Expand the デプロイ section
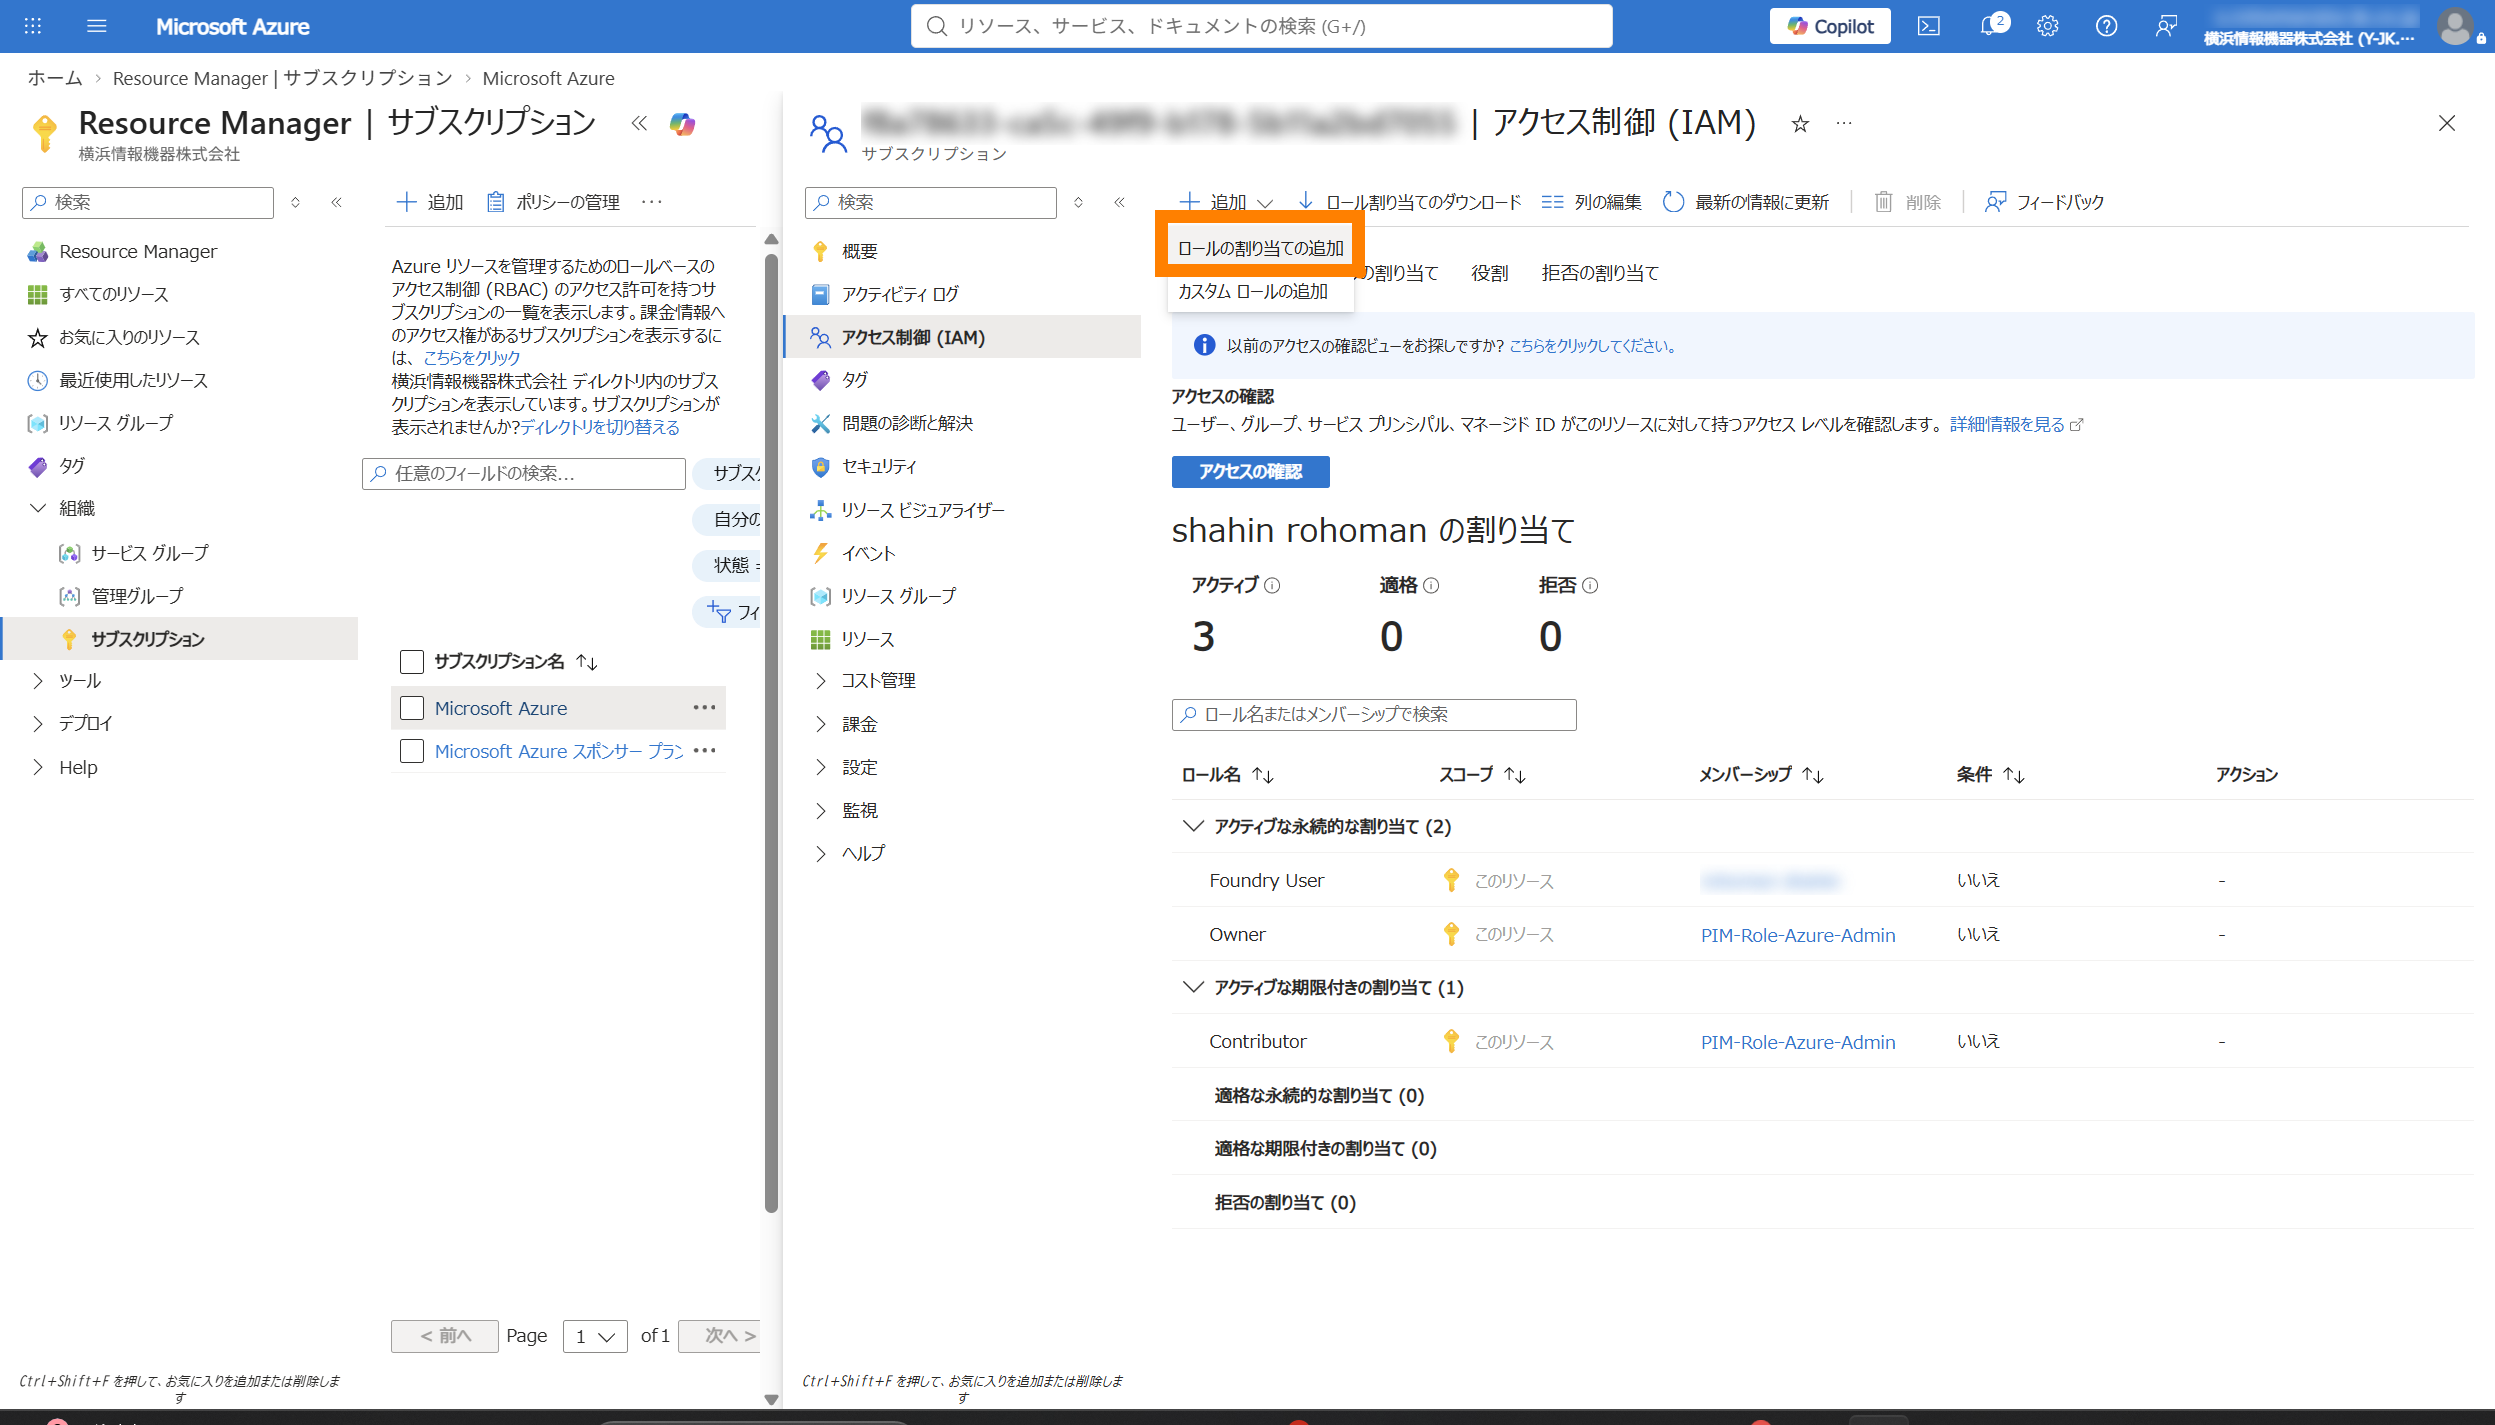Image resolution: width=2495 pixels, height=1425 pixels. [x=38, y=723]
